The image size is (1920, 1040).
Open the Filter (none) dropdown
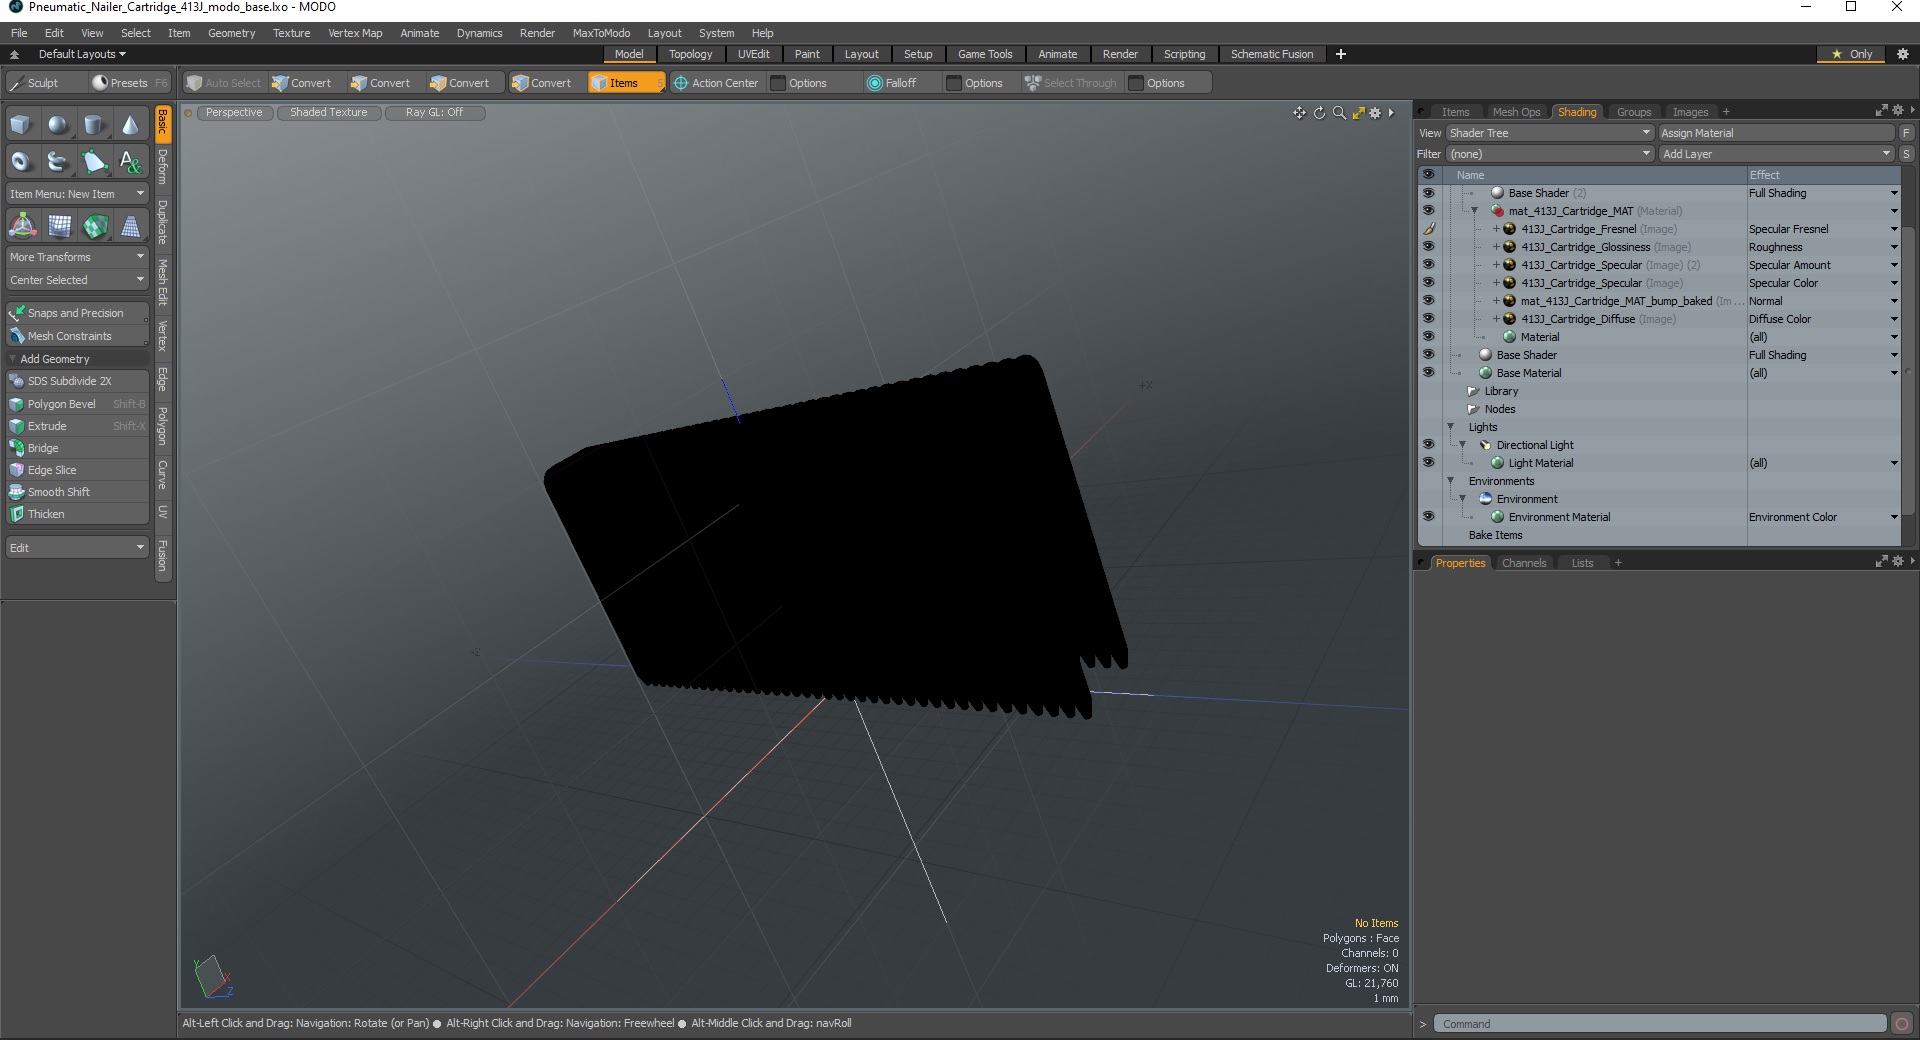pos(1550,154)
